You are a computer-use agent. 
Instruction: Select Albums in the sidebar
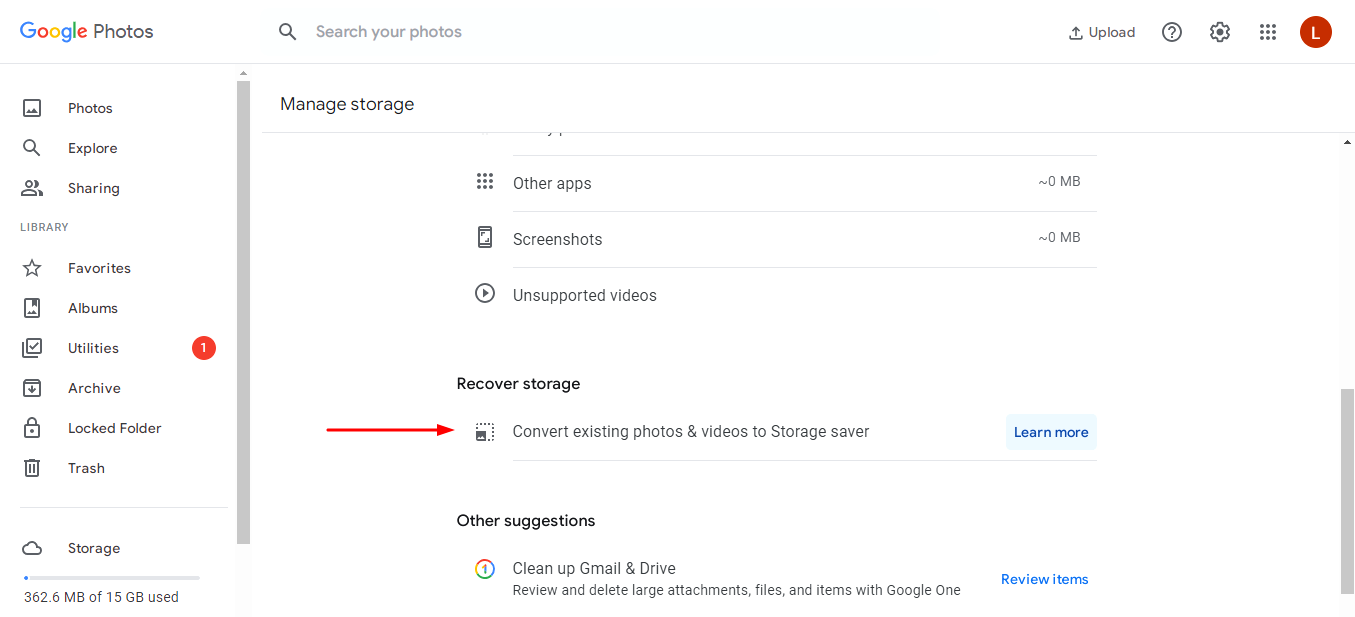click(x=31, y=307)
